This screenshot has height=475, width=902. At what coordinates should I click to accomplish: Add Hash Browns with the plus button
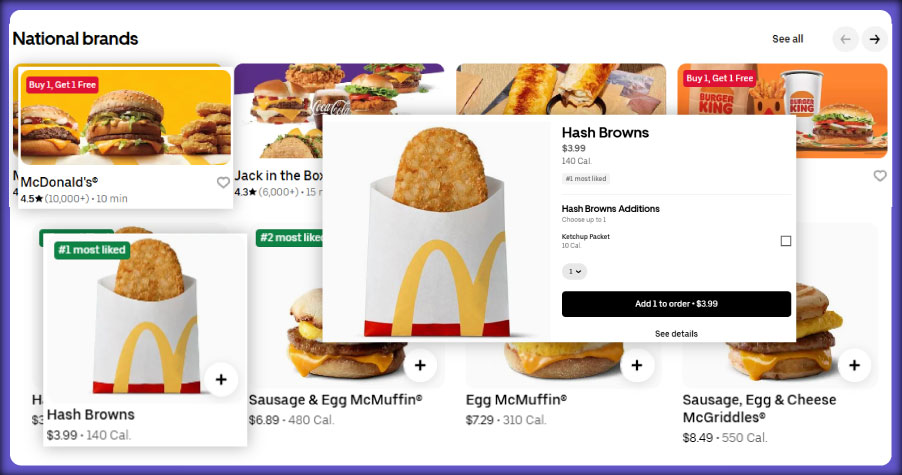pos(221,380)
